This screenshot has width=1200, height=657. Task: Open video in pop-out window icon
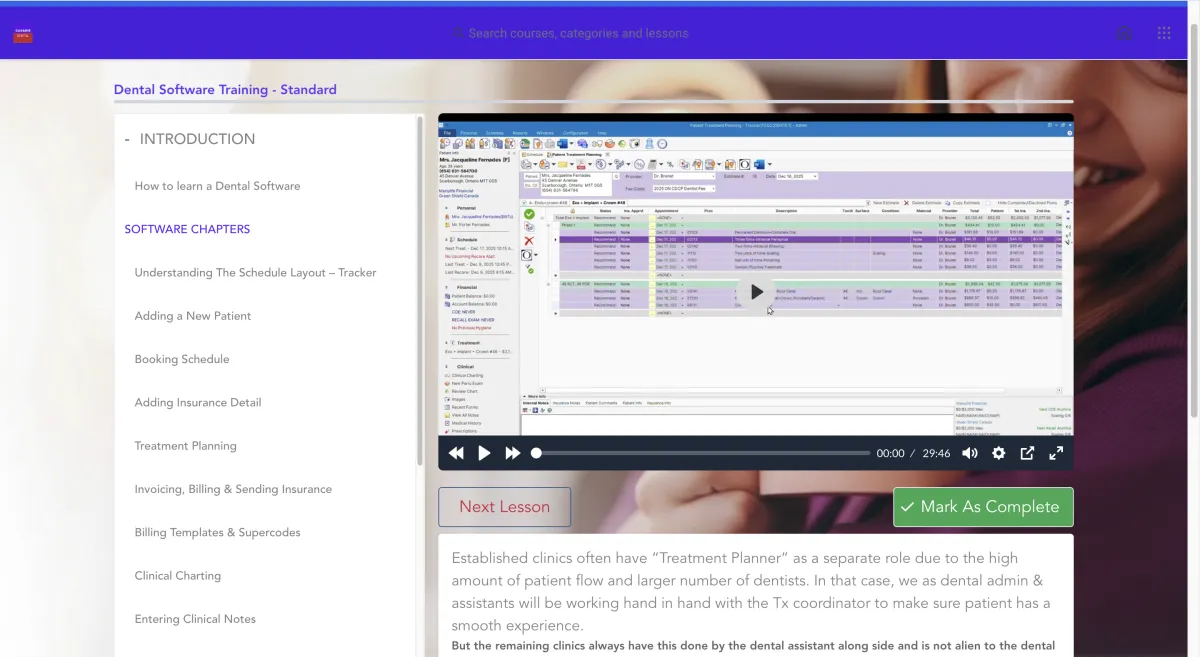[x=1027, y=453]
